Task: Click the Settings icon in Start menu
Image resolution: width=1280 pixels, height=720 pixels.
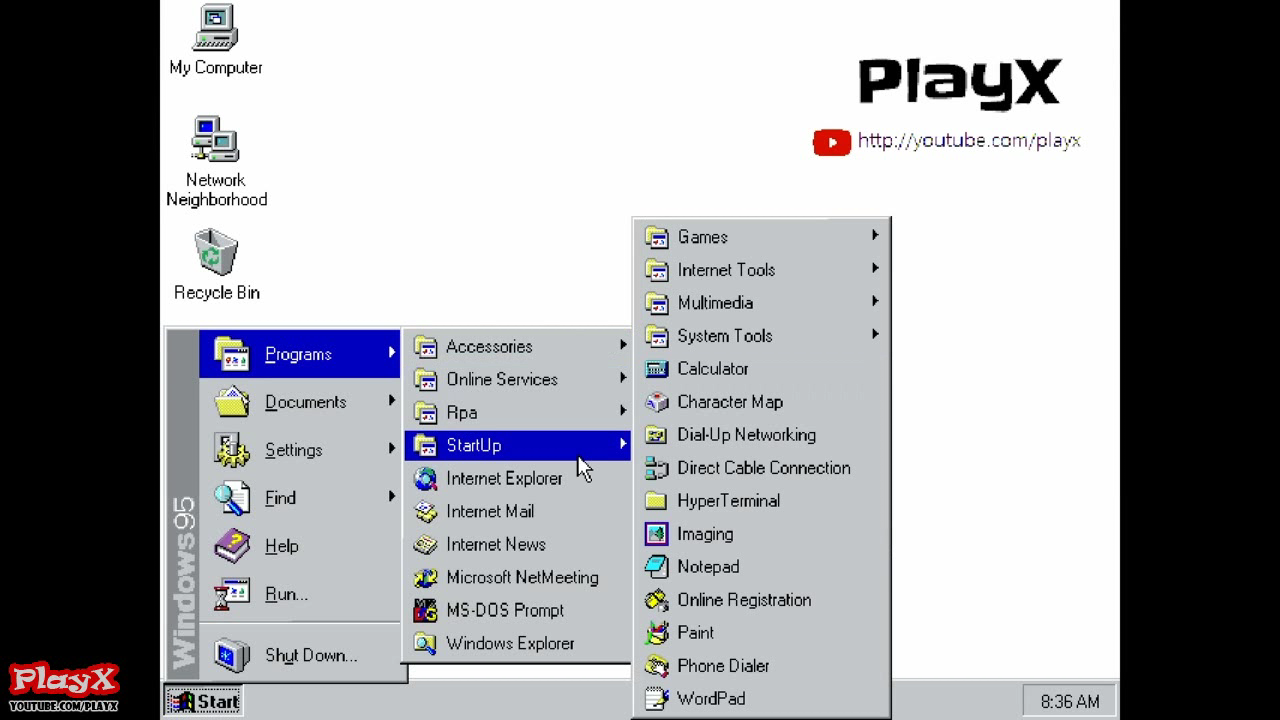Action: point(232,450)
